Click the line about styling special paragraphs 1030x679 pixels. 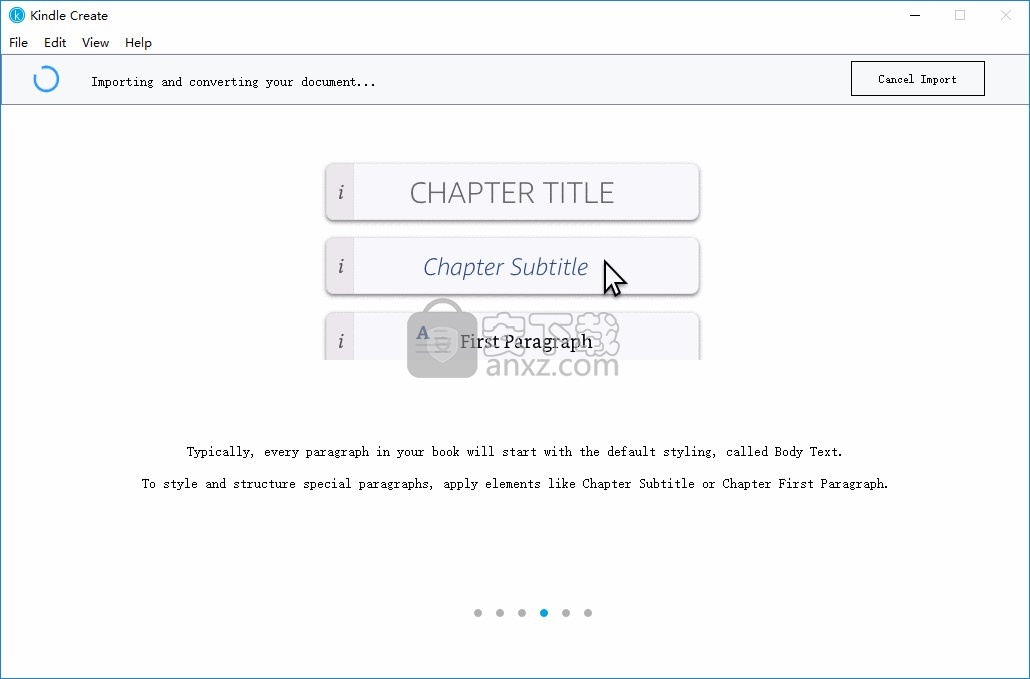pyautogui.click(x=514, y=484)
